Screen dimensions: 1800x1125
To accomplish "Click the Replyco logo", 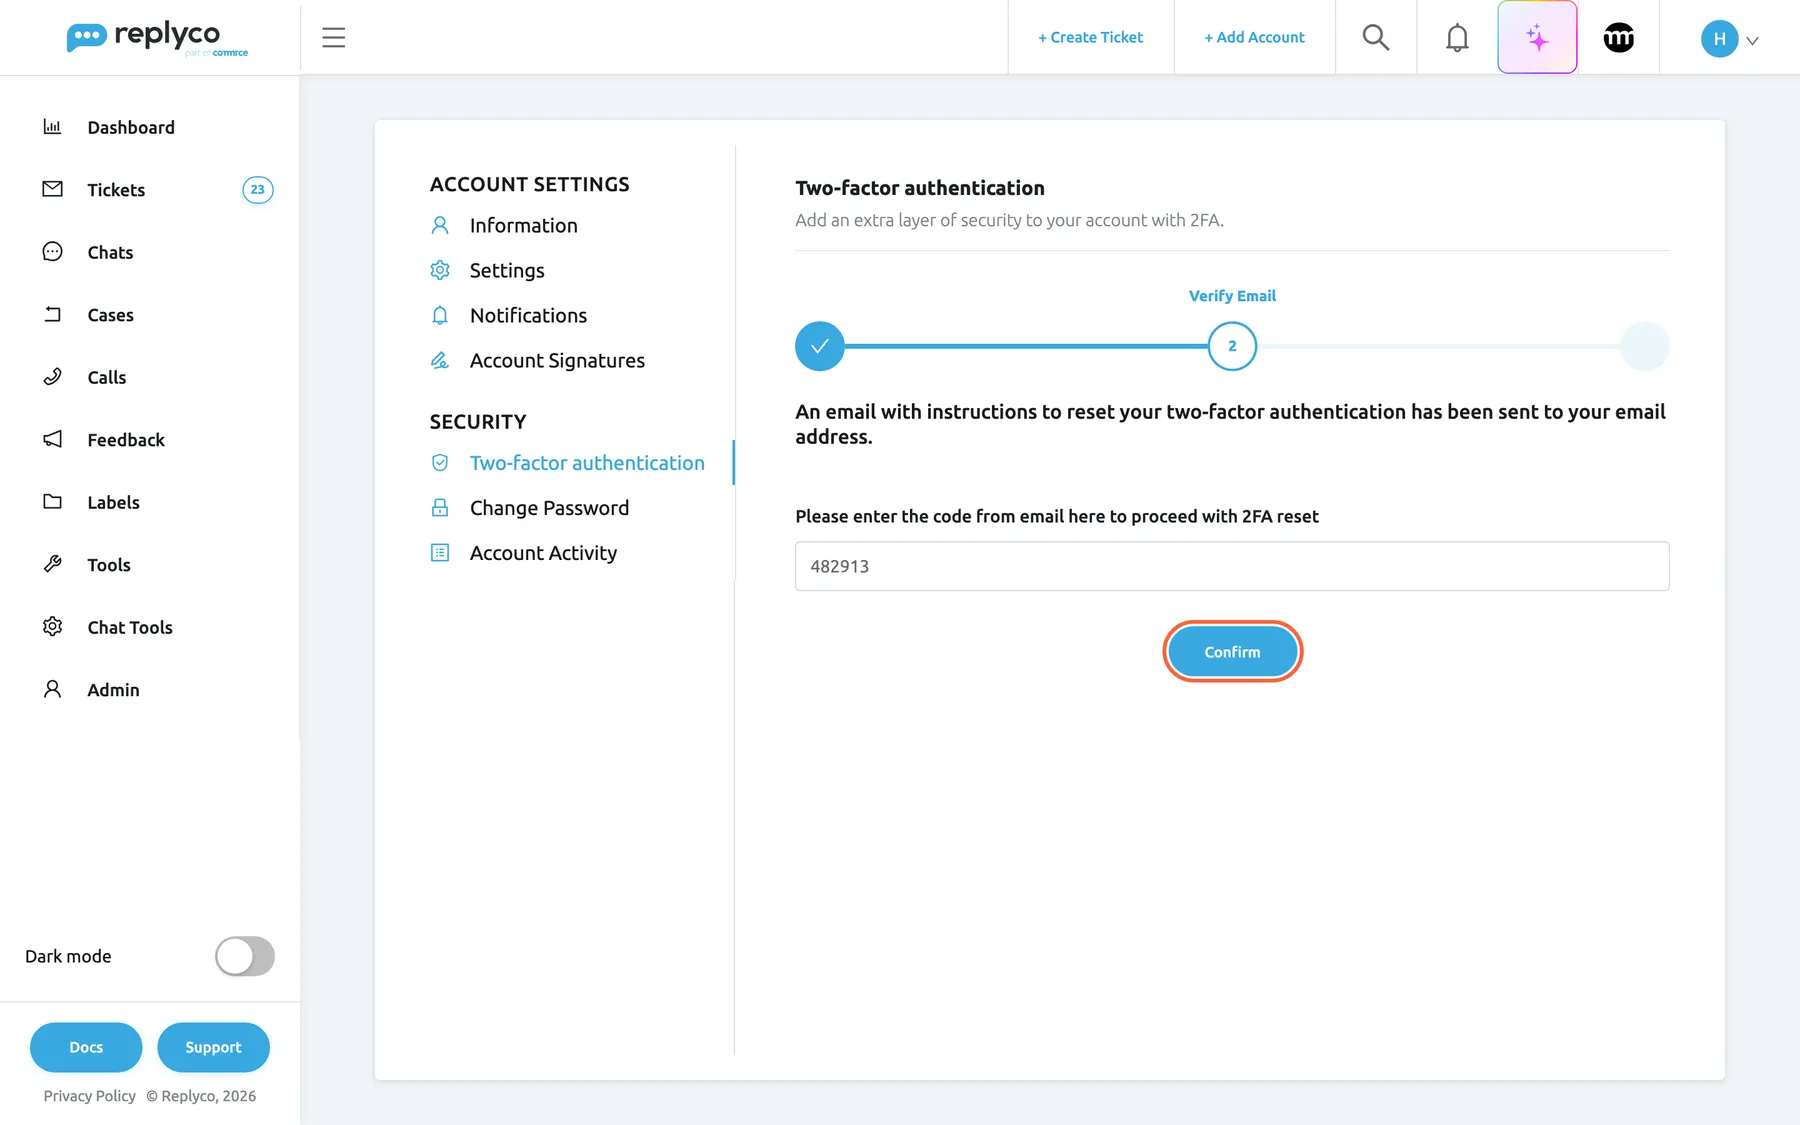I will [157, 38].
